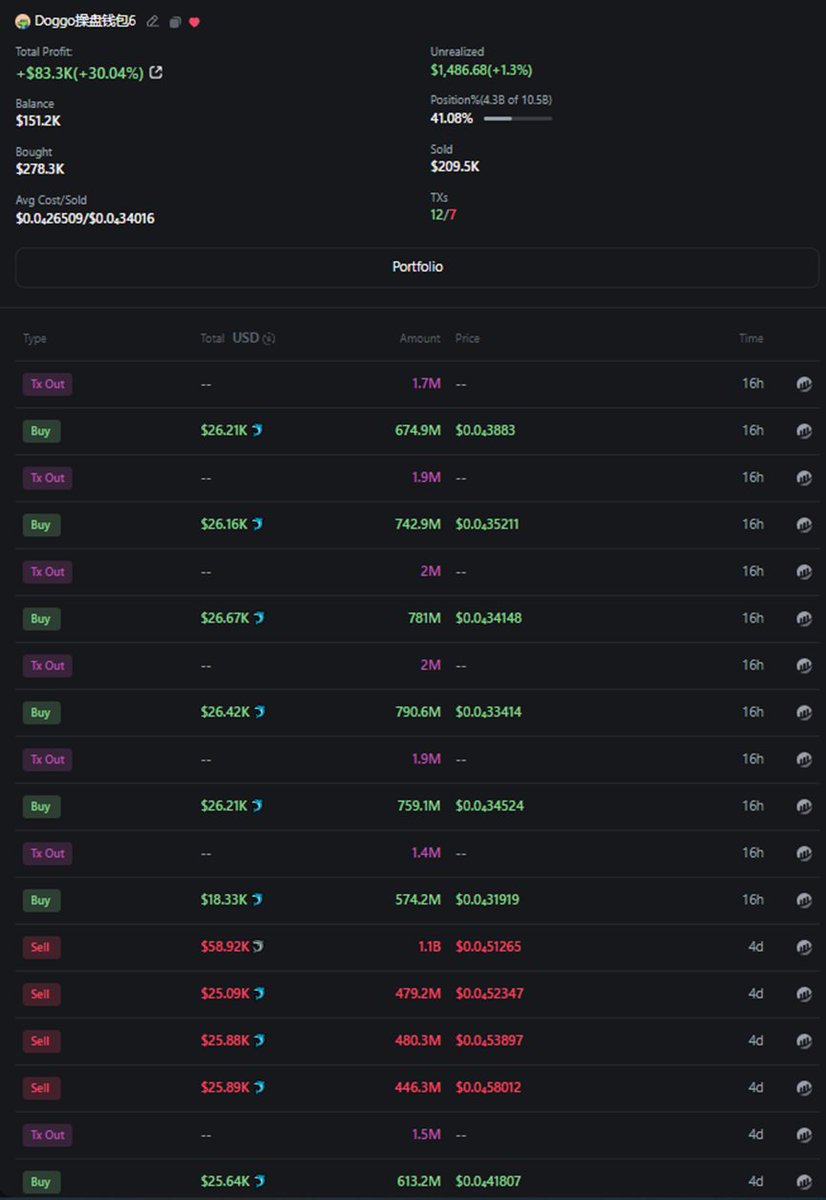Click the pencil icon to rename the wallet
The width and height of the screenshot is (826, 1200).
(x=152, y=21)
